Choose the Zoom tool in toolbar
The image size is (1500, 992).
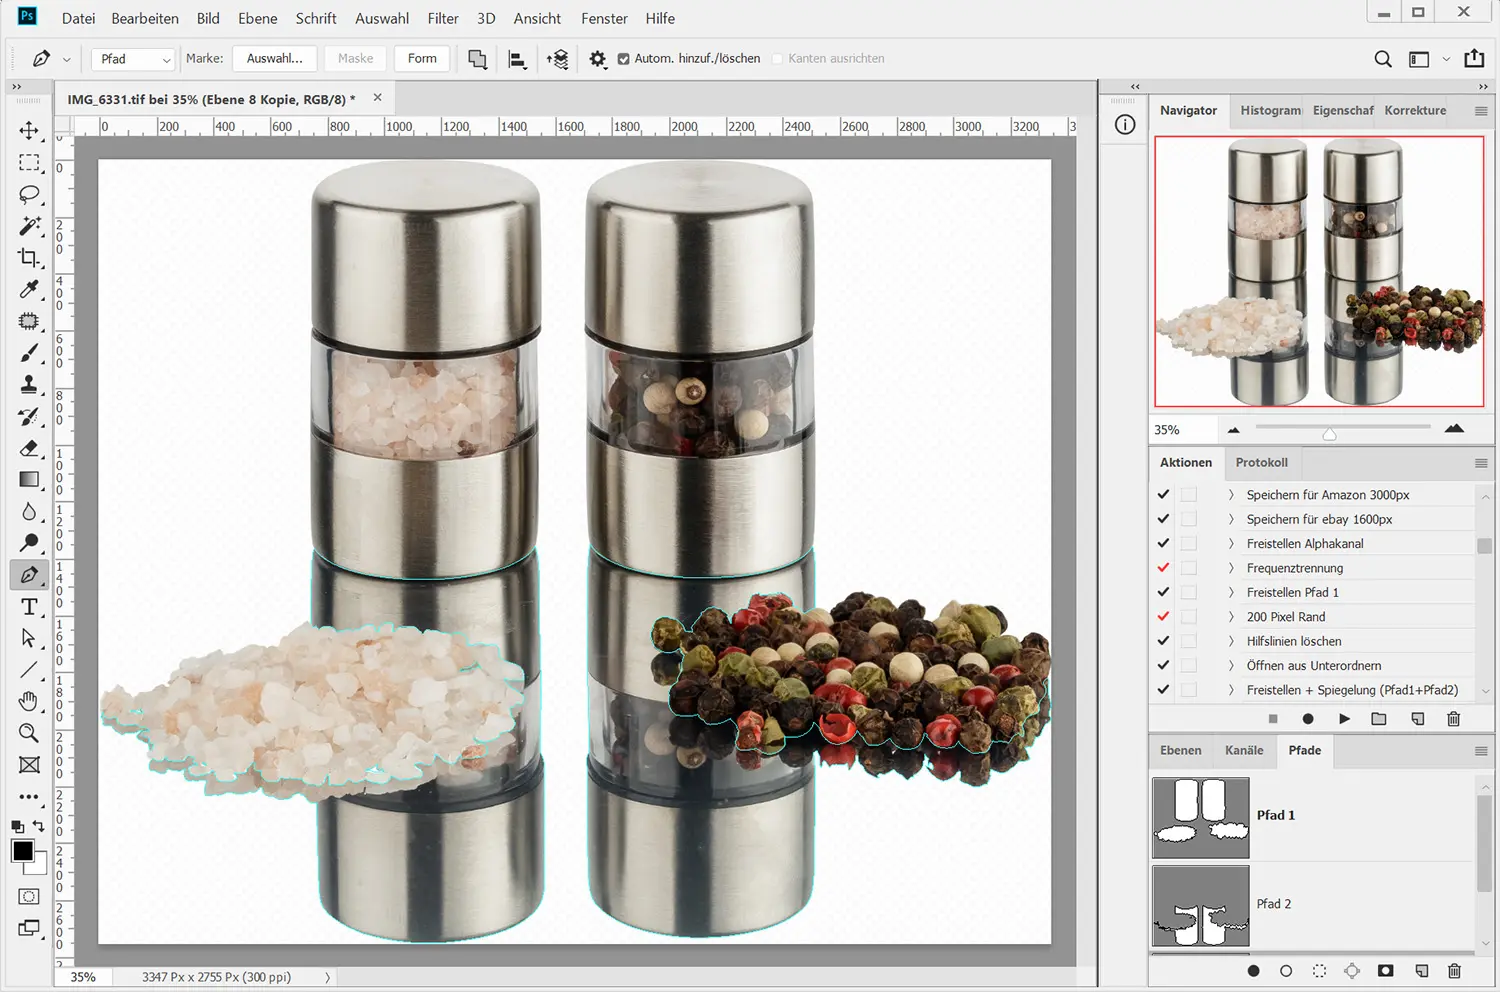(29, 733)
